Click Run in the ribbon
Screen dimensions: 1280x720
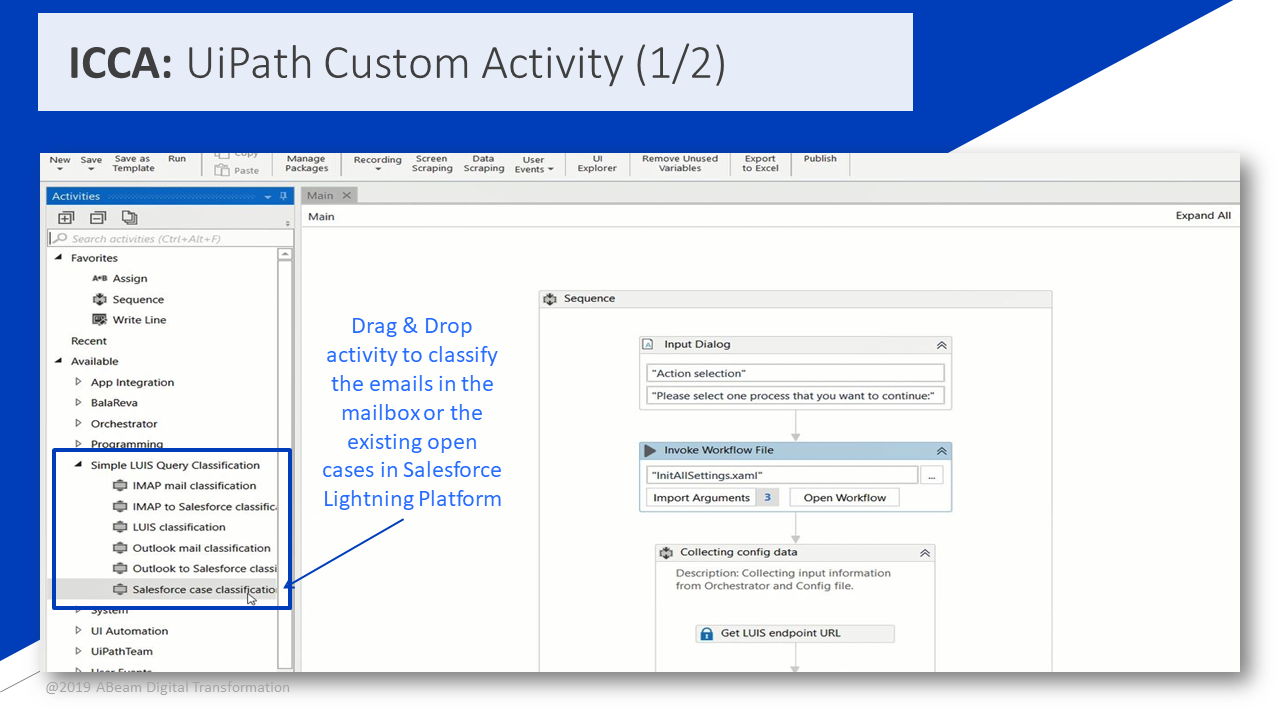177,159
